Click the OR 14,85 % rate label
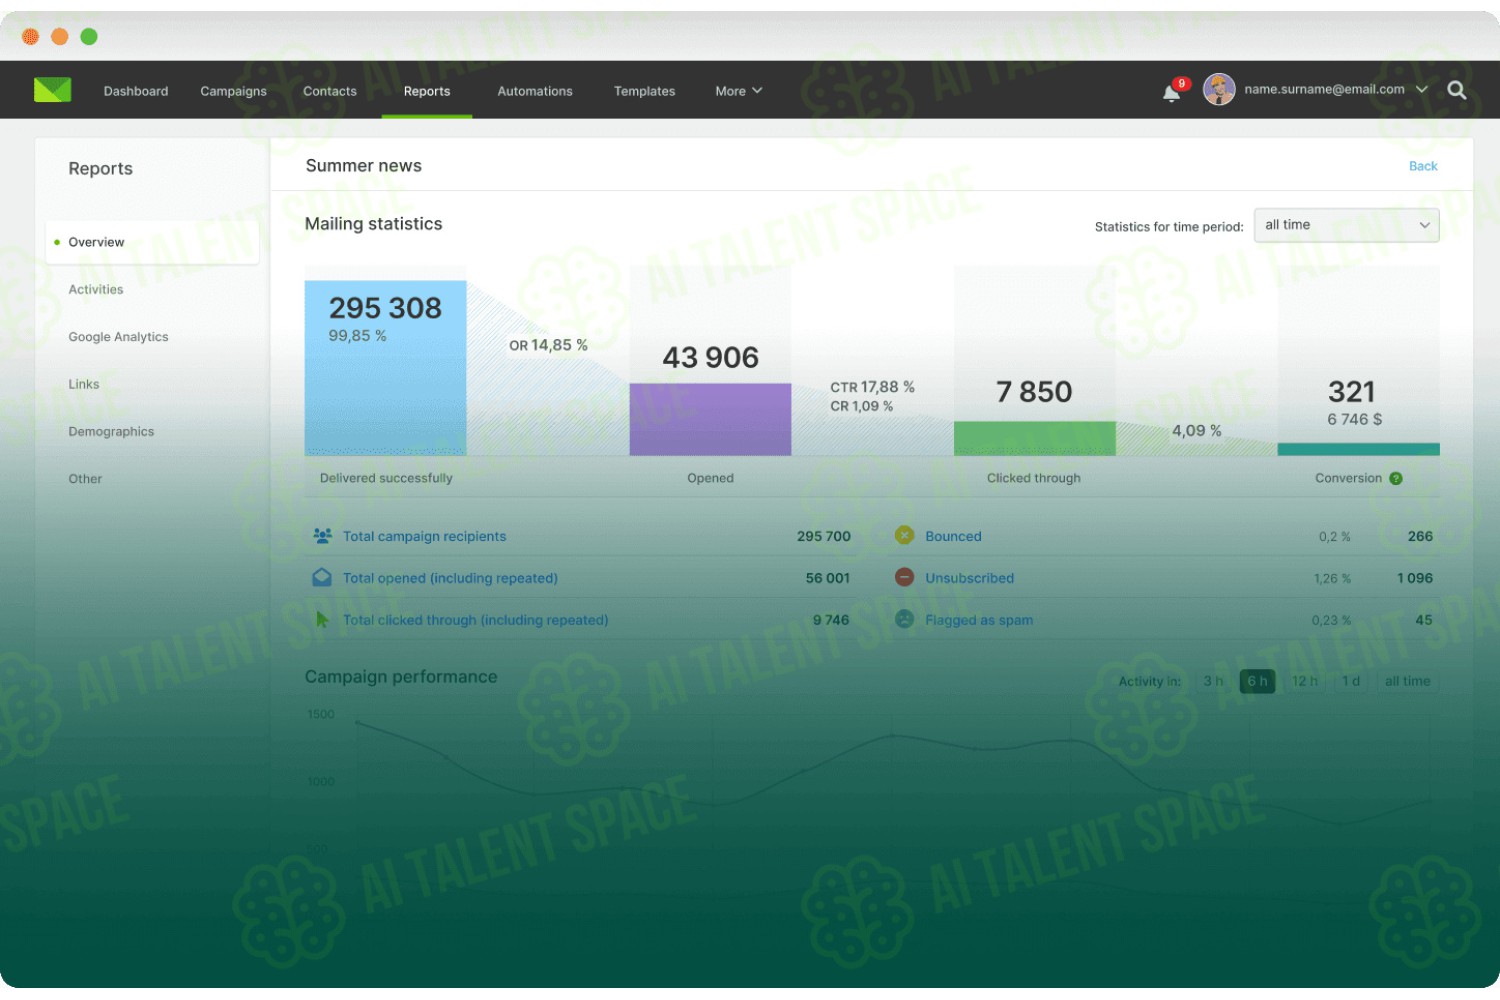 [548, 345]
